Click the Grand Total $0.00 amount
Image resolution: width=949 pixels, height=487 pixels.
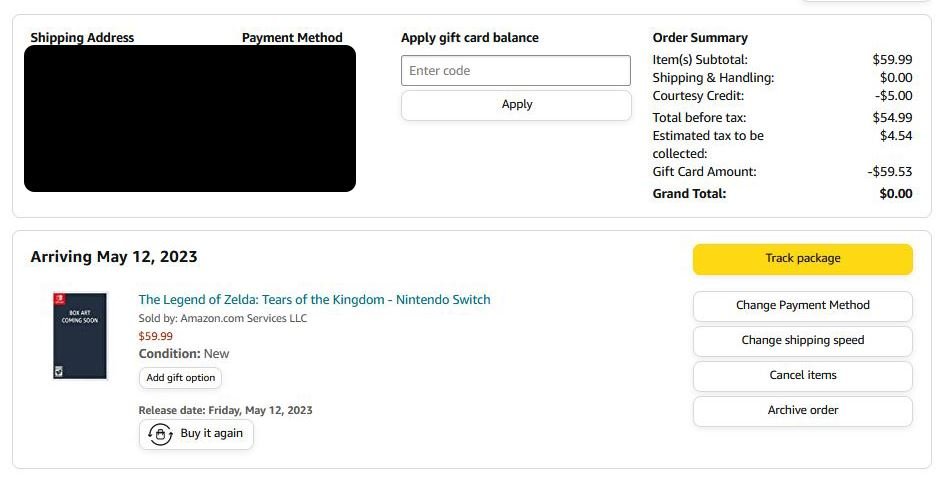[895, 194]
